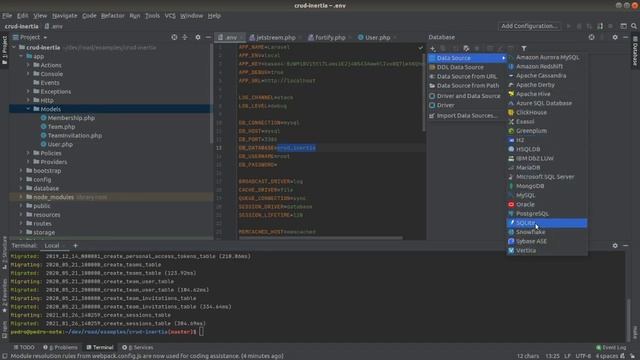Open Problems tool window
The height and width of the screenshot is (360, 640).
pos(60,347)
